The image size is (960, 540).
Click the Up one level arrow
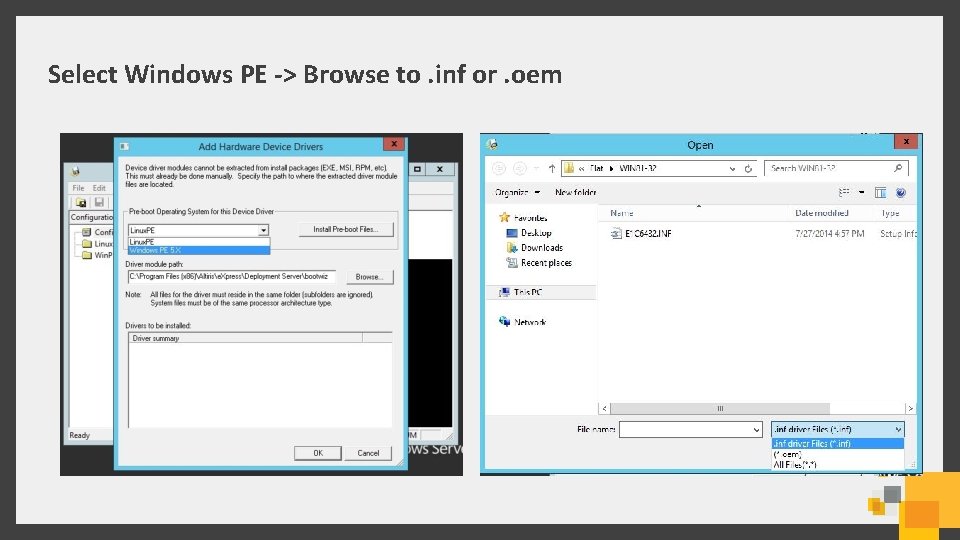[x=552, y=168]
